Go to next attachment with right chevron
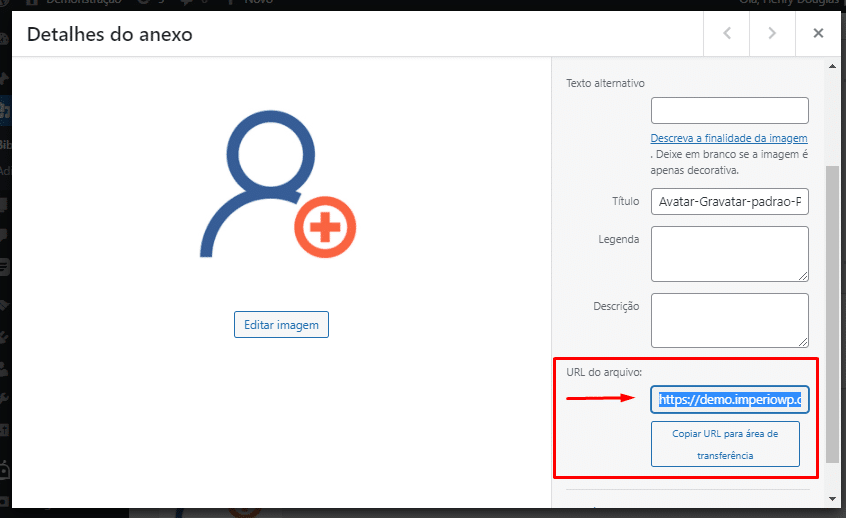 click(772, 34)
